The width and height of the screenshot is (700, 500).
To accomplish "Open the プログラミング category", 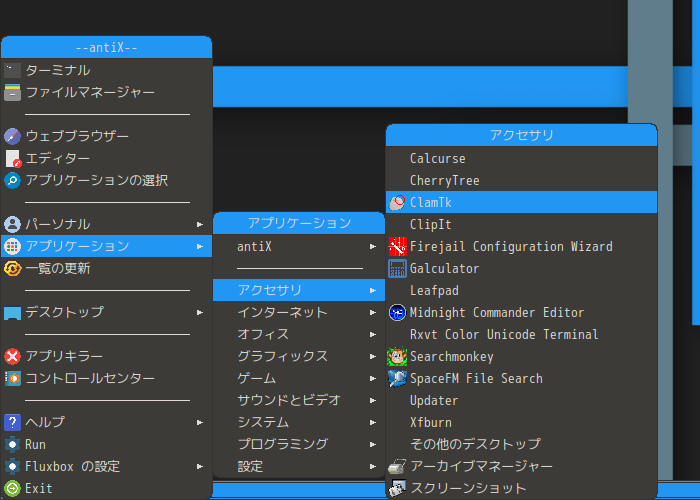I will (x=299, y=444).
